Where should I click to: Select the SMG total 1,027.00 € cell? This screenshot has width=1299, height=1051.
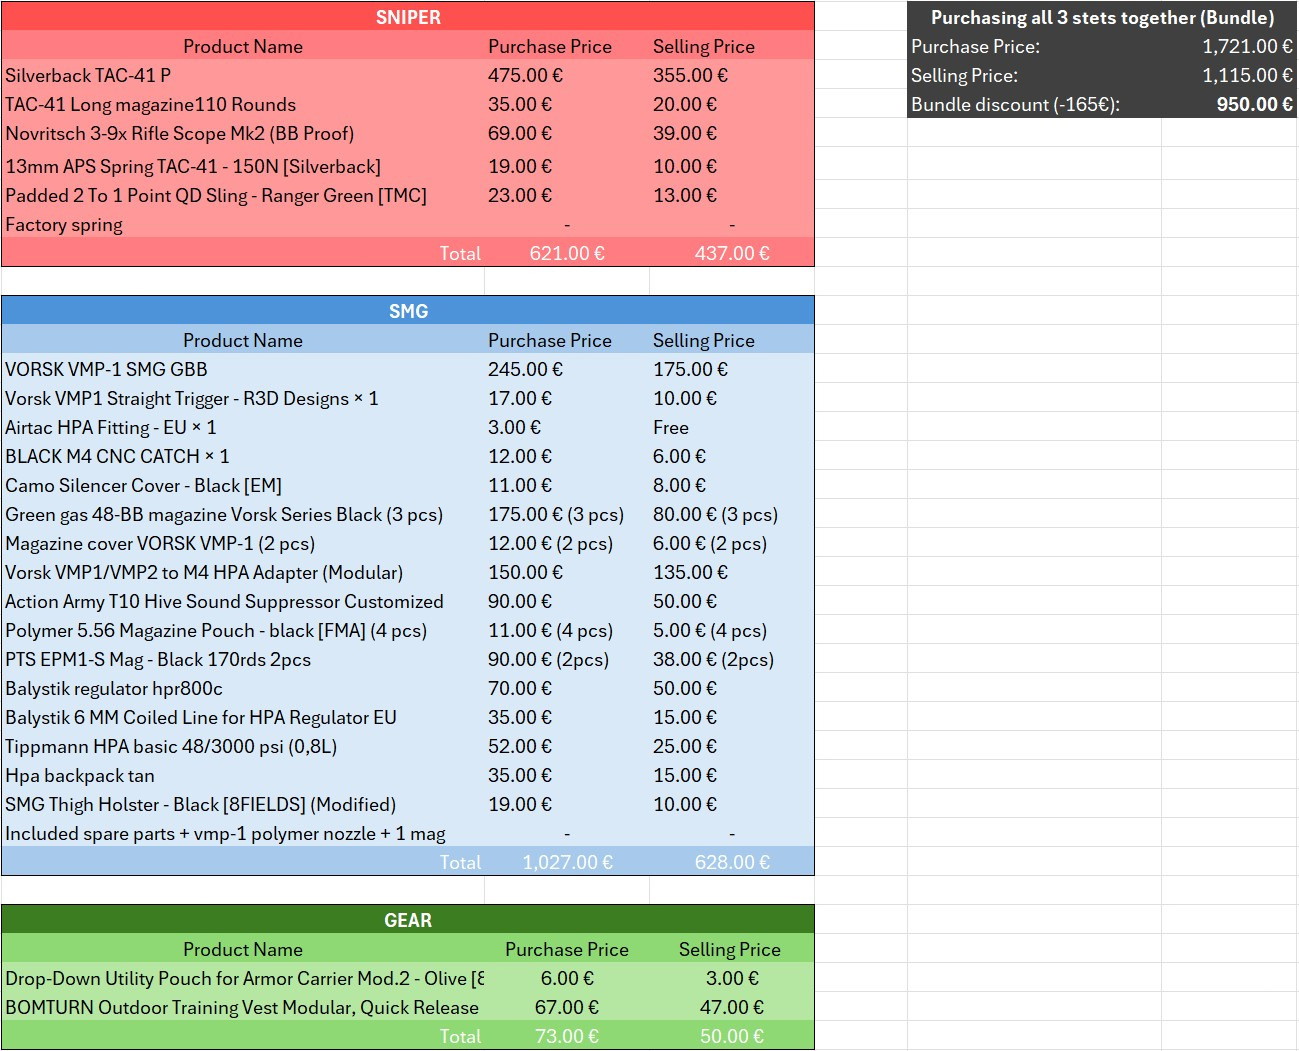pyautogui.click(x=567, y=862)
